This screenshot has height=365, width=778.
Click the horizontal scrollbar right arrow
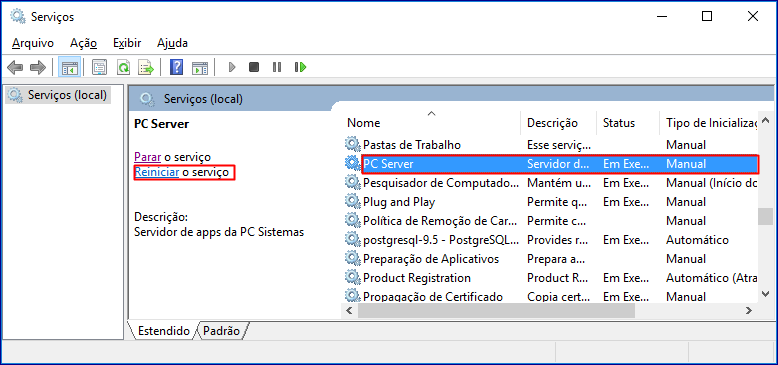click(749, 310)
